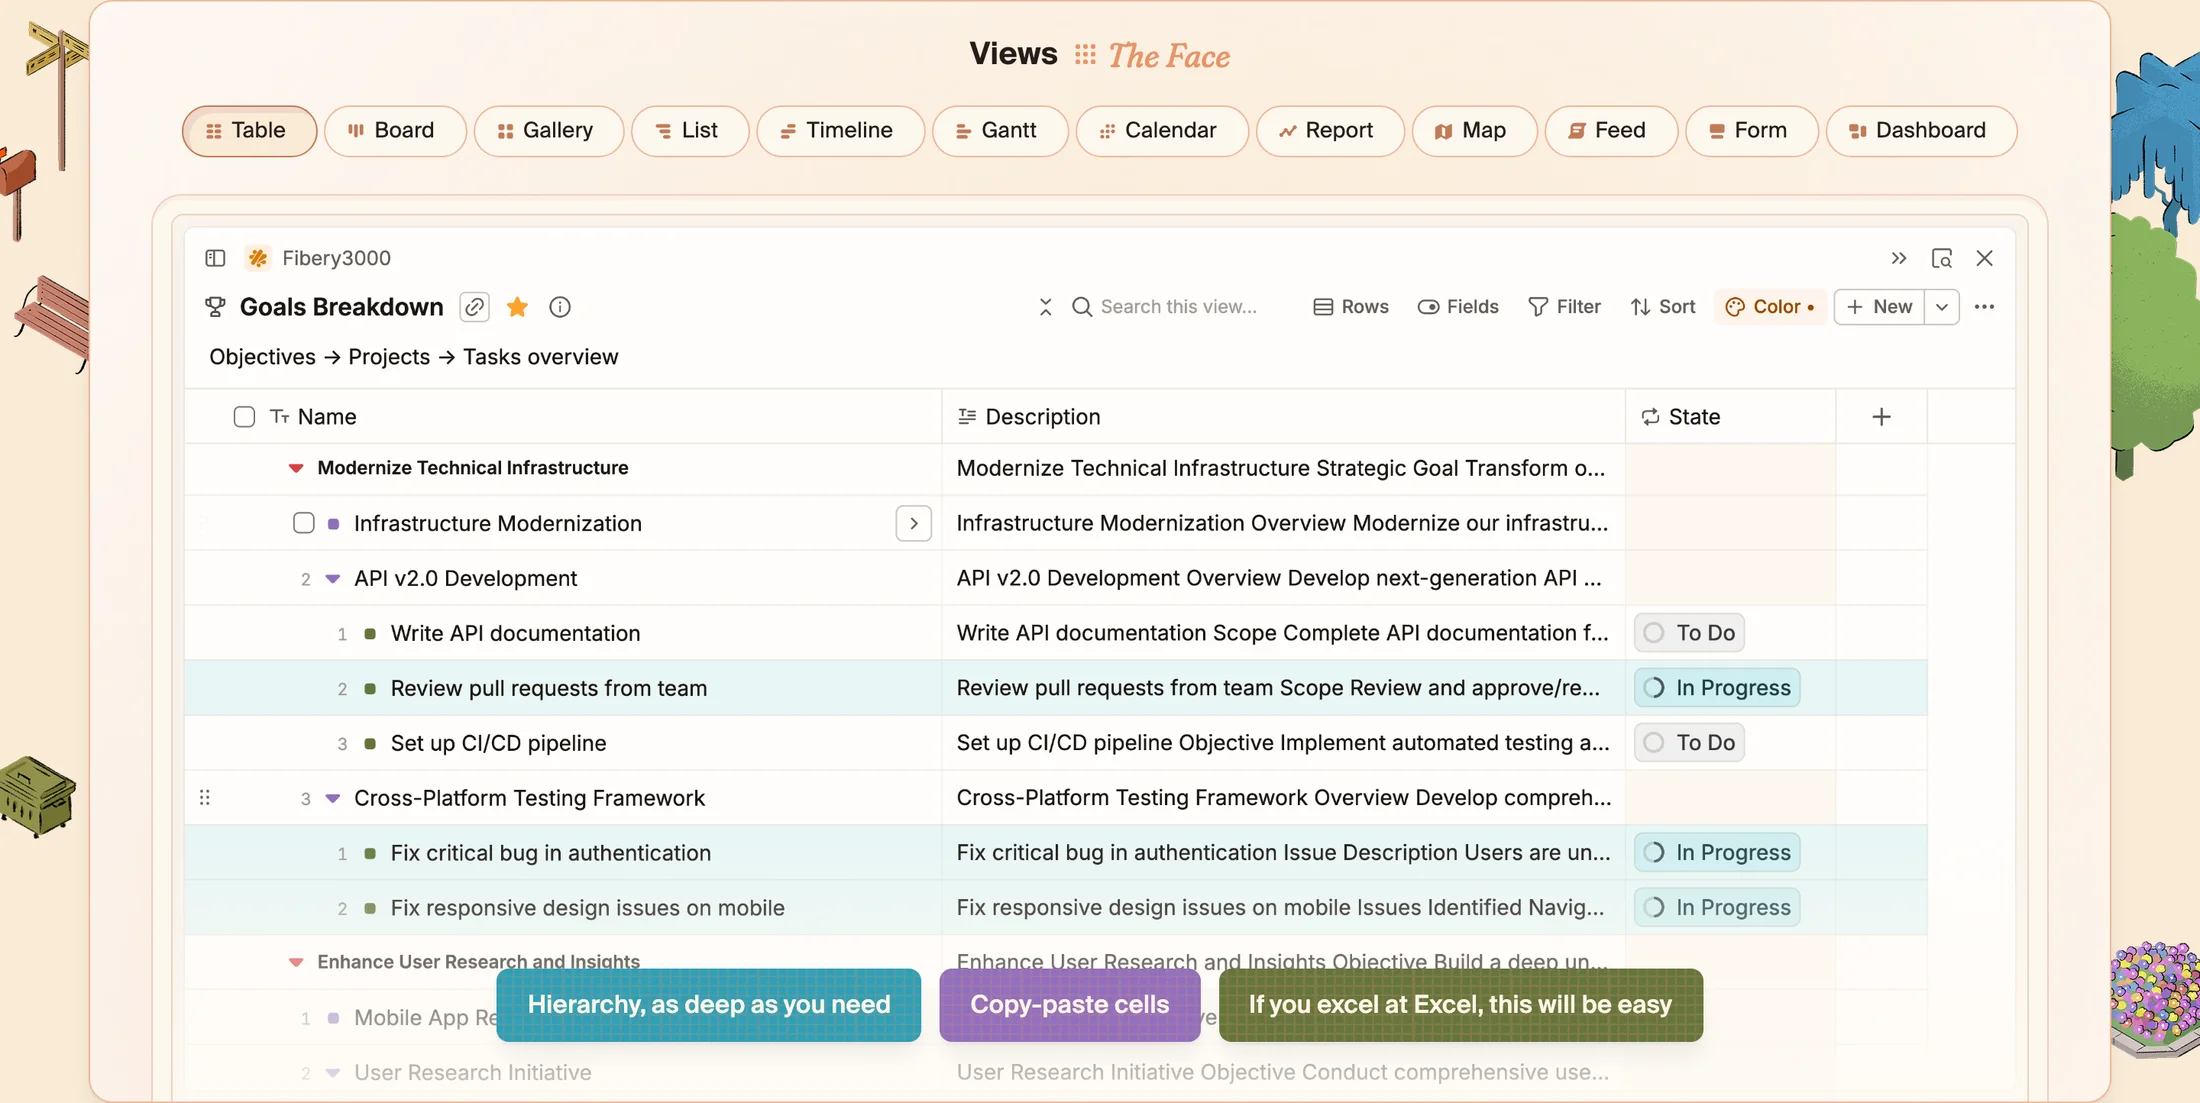Image resolution: width=2200 pixels, height=1103 pixels.
Task: Open the three-dots more options menu
Action: pos(1984,307)
